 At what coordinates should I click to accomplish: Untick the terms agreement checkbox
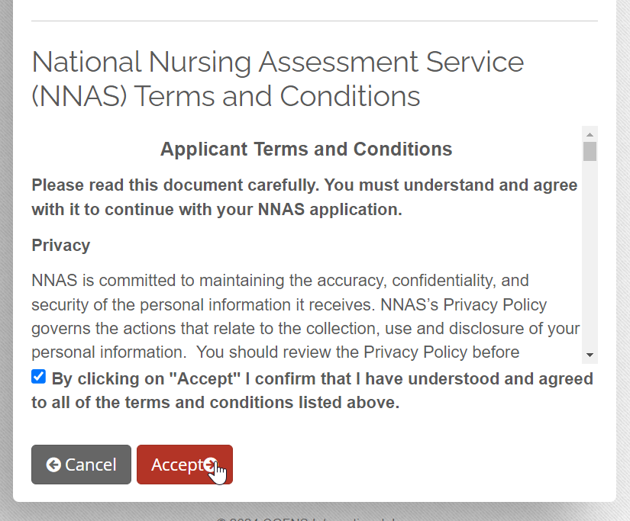tap(39, 377)
